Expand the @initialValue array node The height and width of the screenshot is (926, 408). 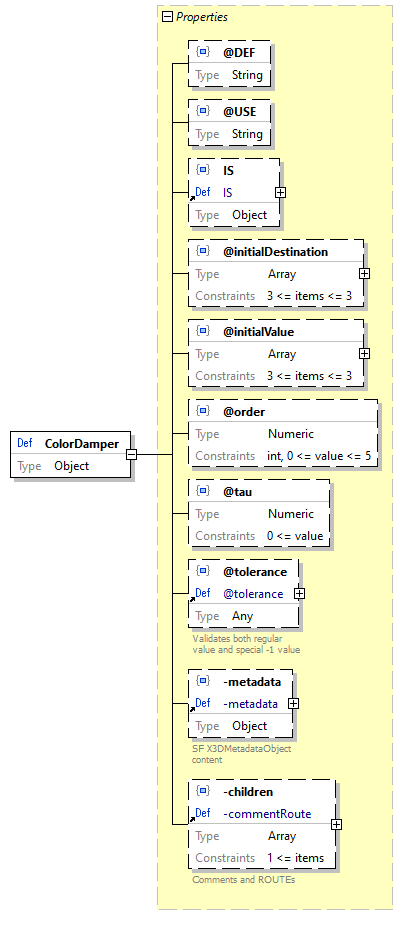click(364, 353)
